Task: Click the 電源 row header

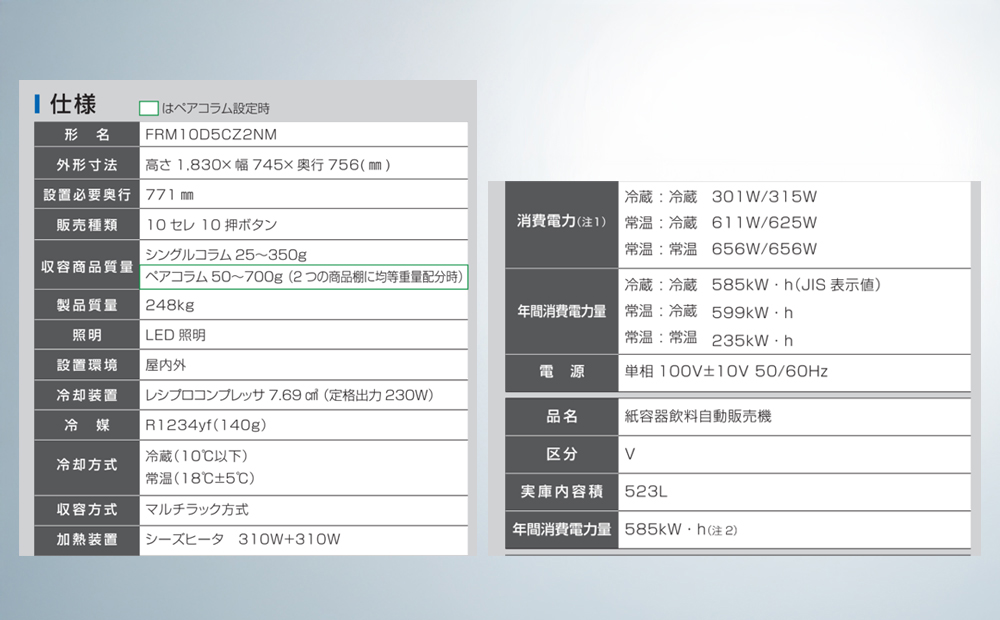Action: (561, 371)
